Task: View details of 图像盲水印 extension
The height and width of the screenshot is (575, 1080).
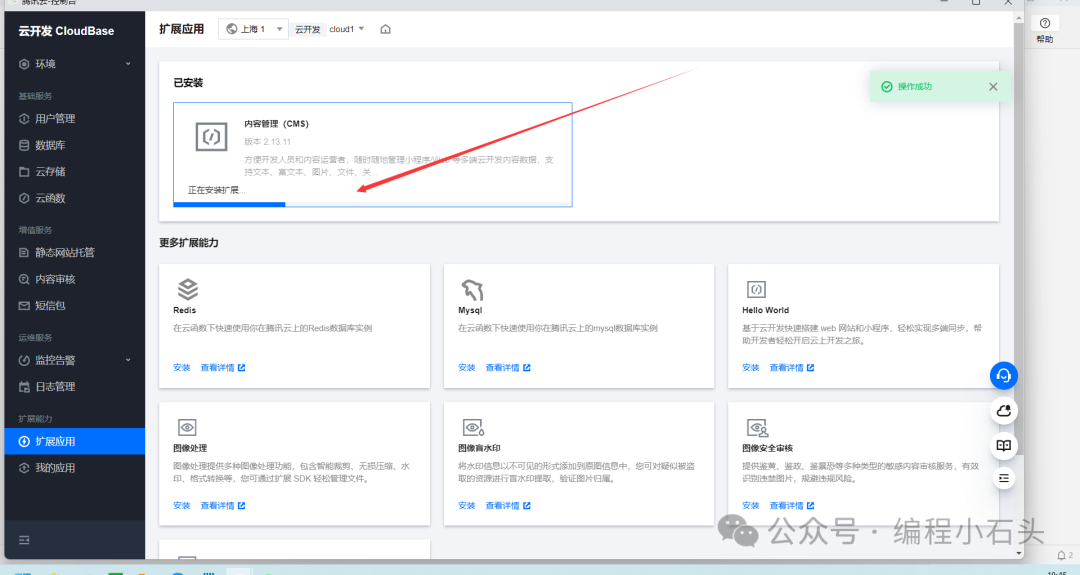Action: 508,505
